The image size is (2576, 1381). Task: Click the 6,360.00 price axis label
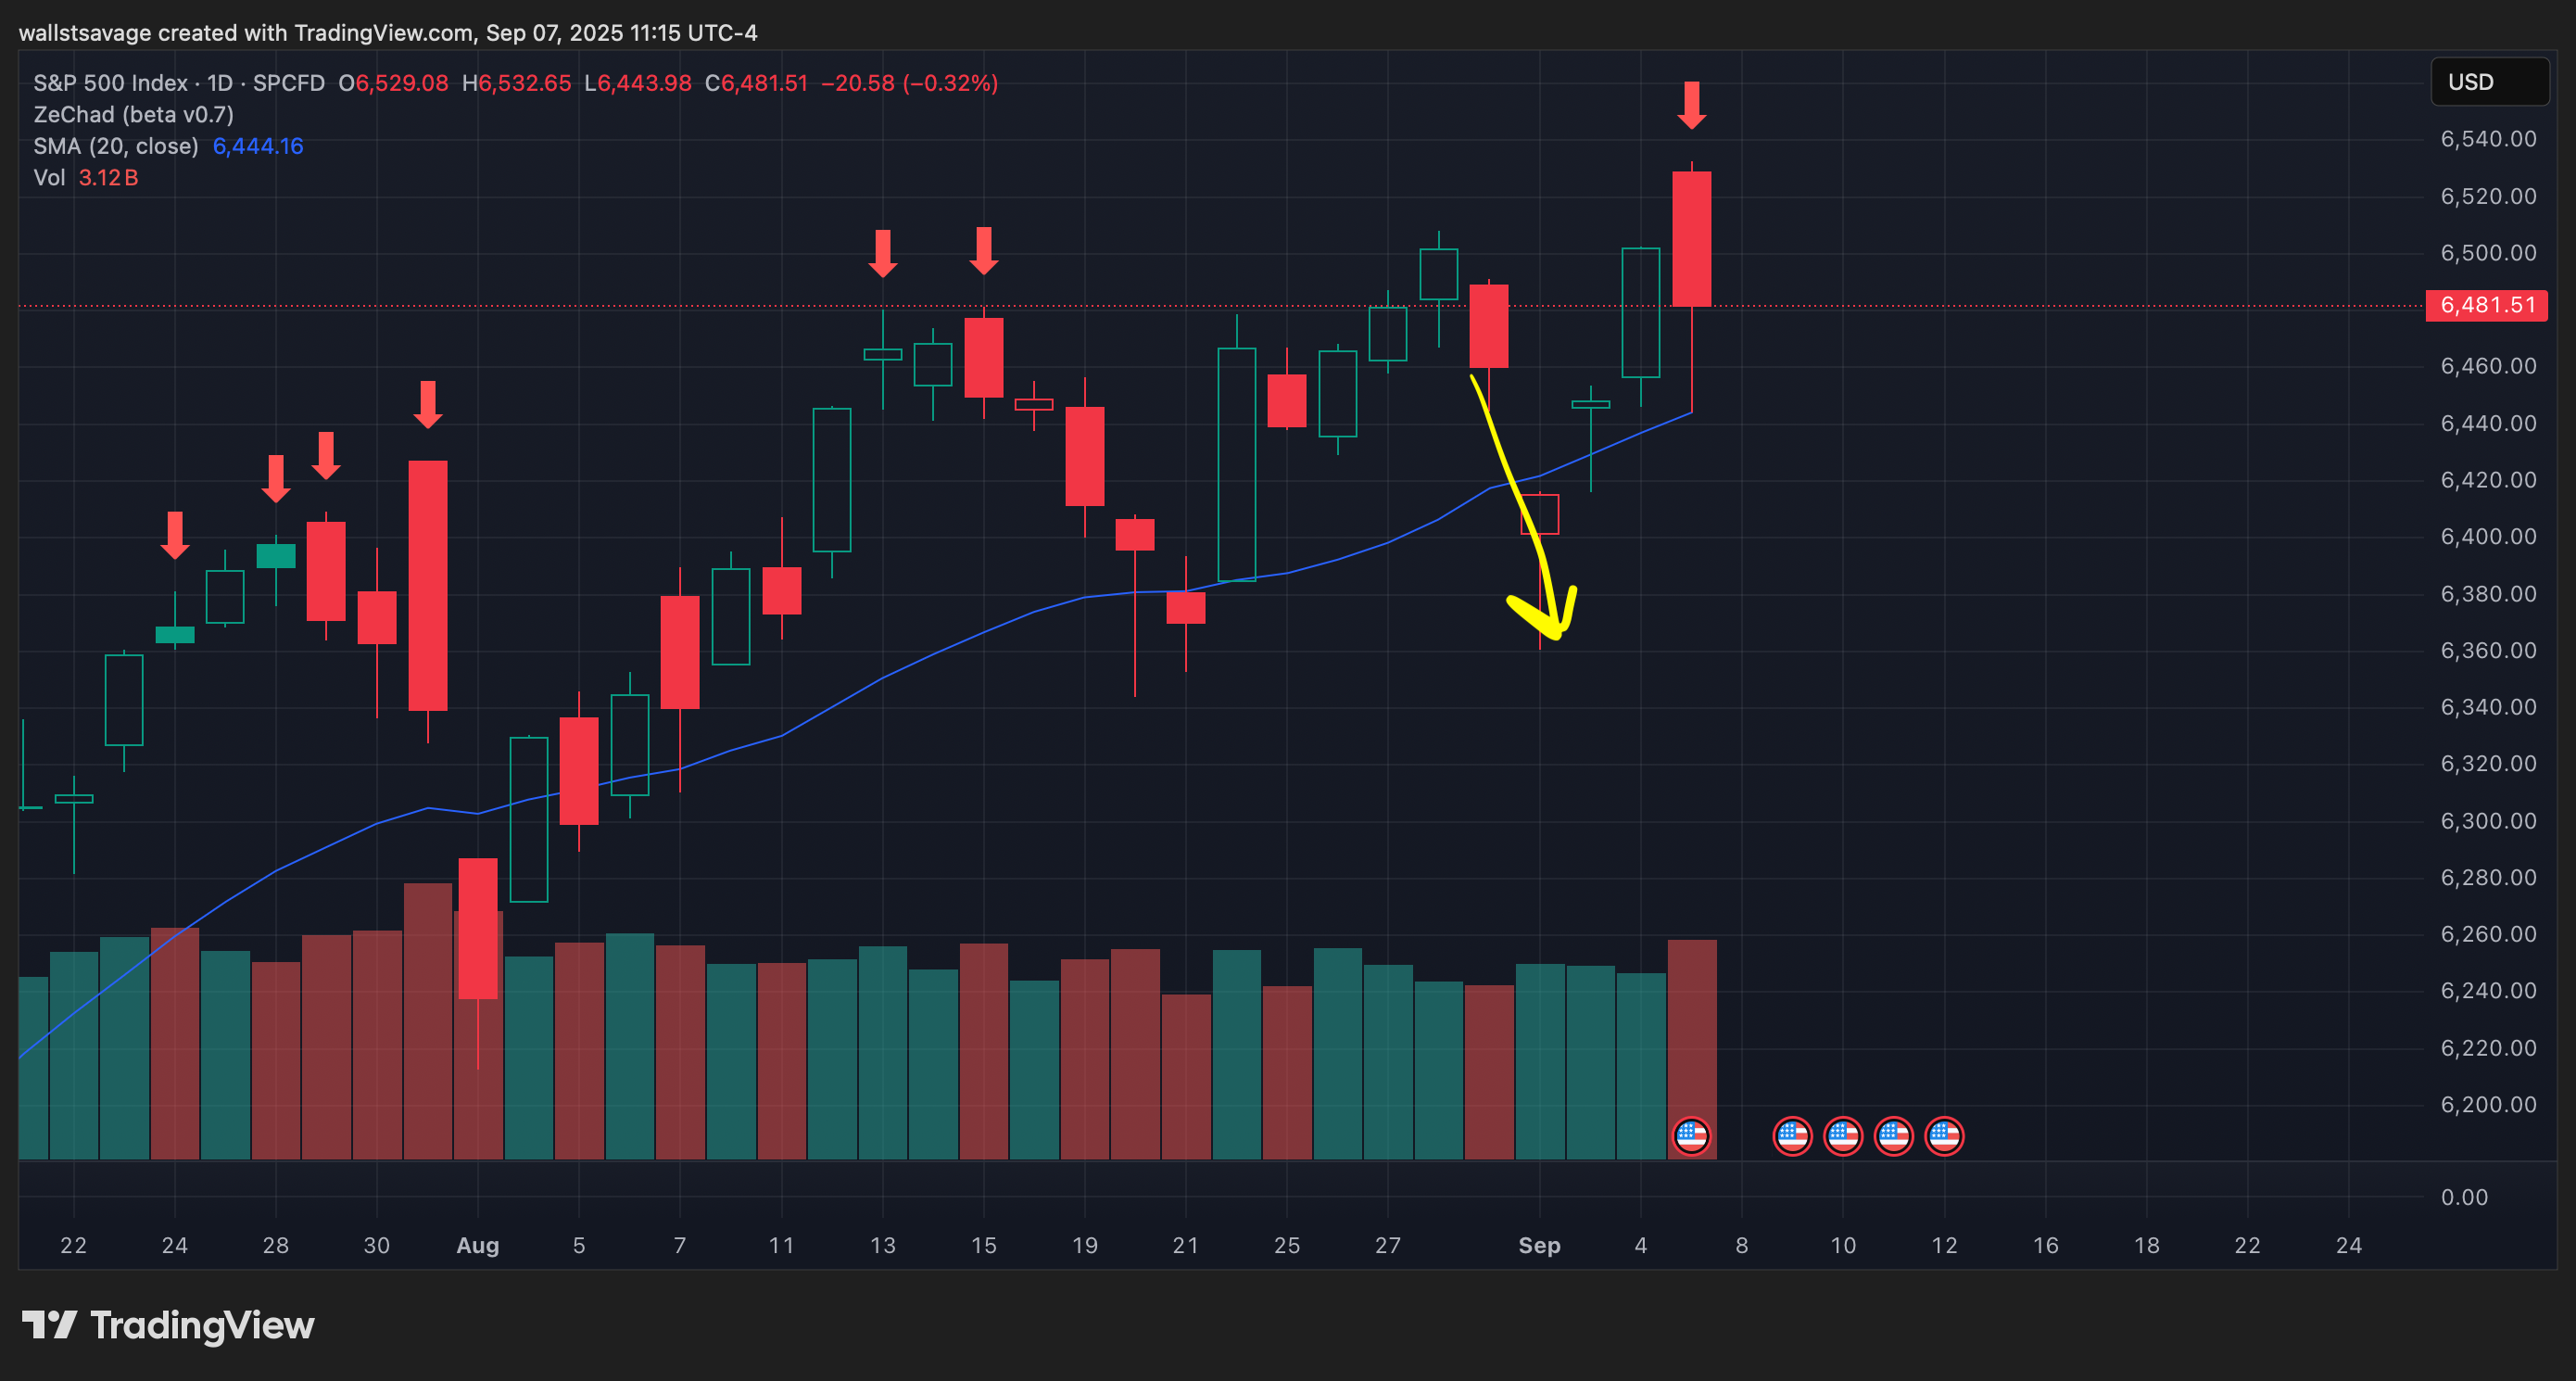tap(2488, 651)
